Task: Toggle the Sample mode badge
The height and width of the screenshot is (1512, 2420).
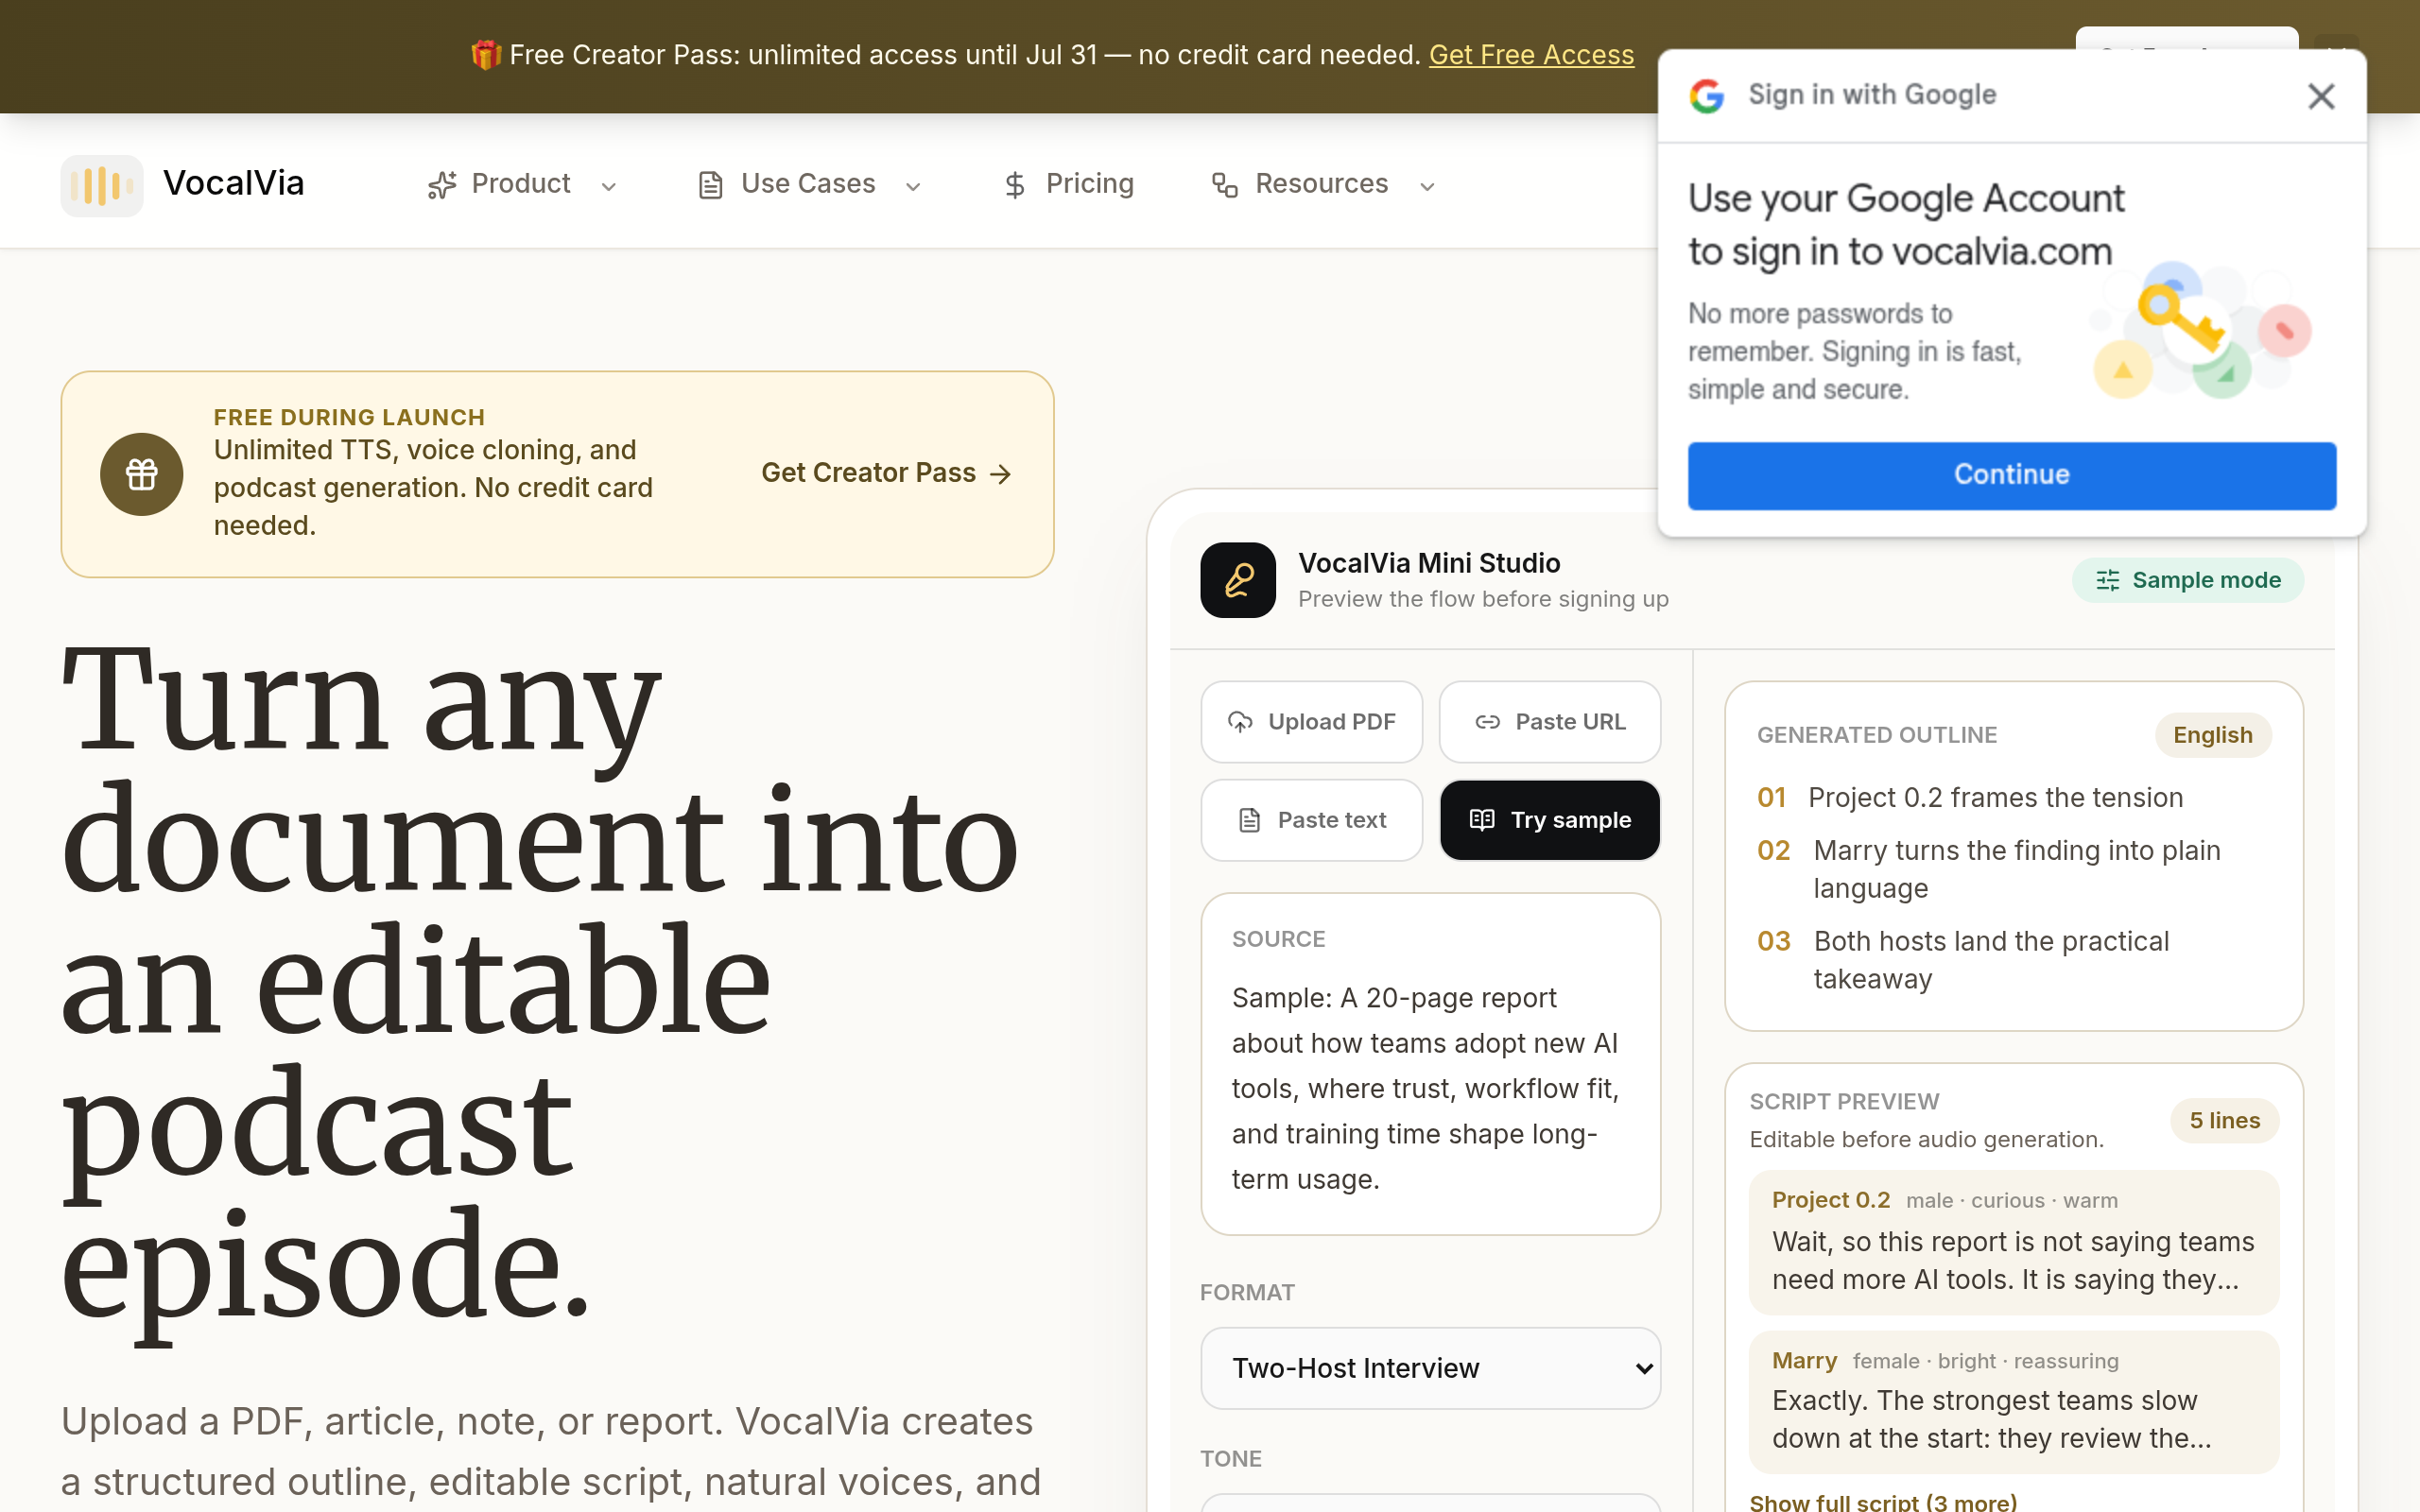Action: click(x=2188, y=580)
